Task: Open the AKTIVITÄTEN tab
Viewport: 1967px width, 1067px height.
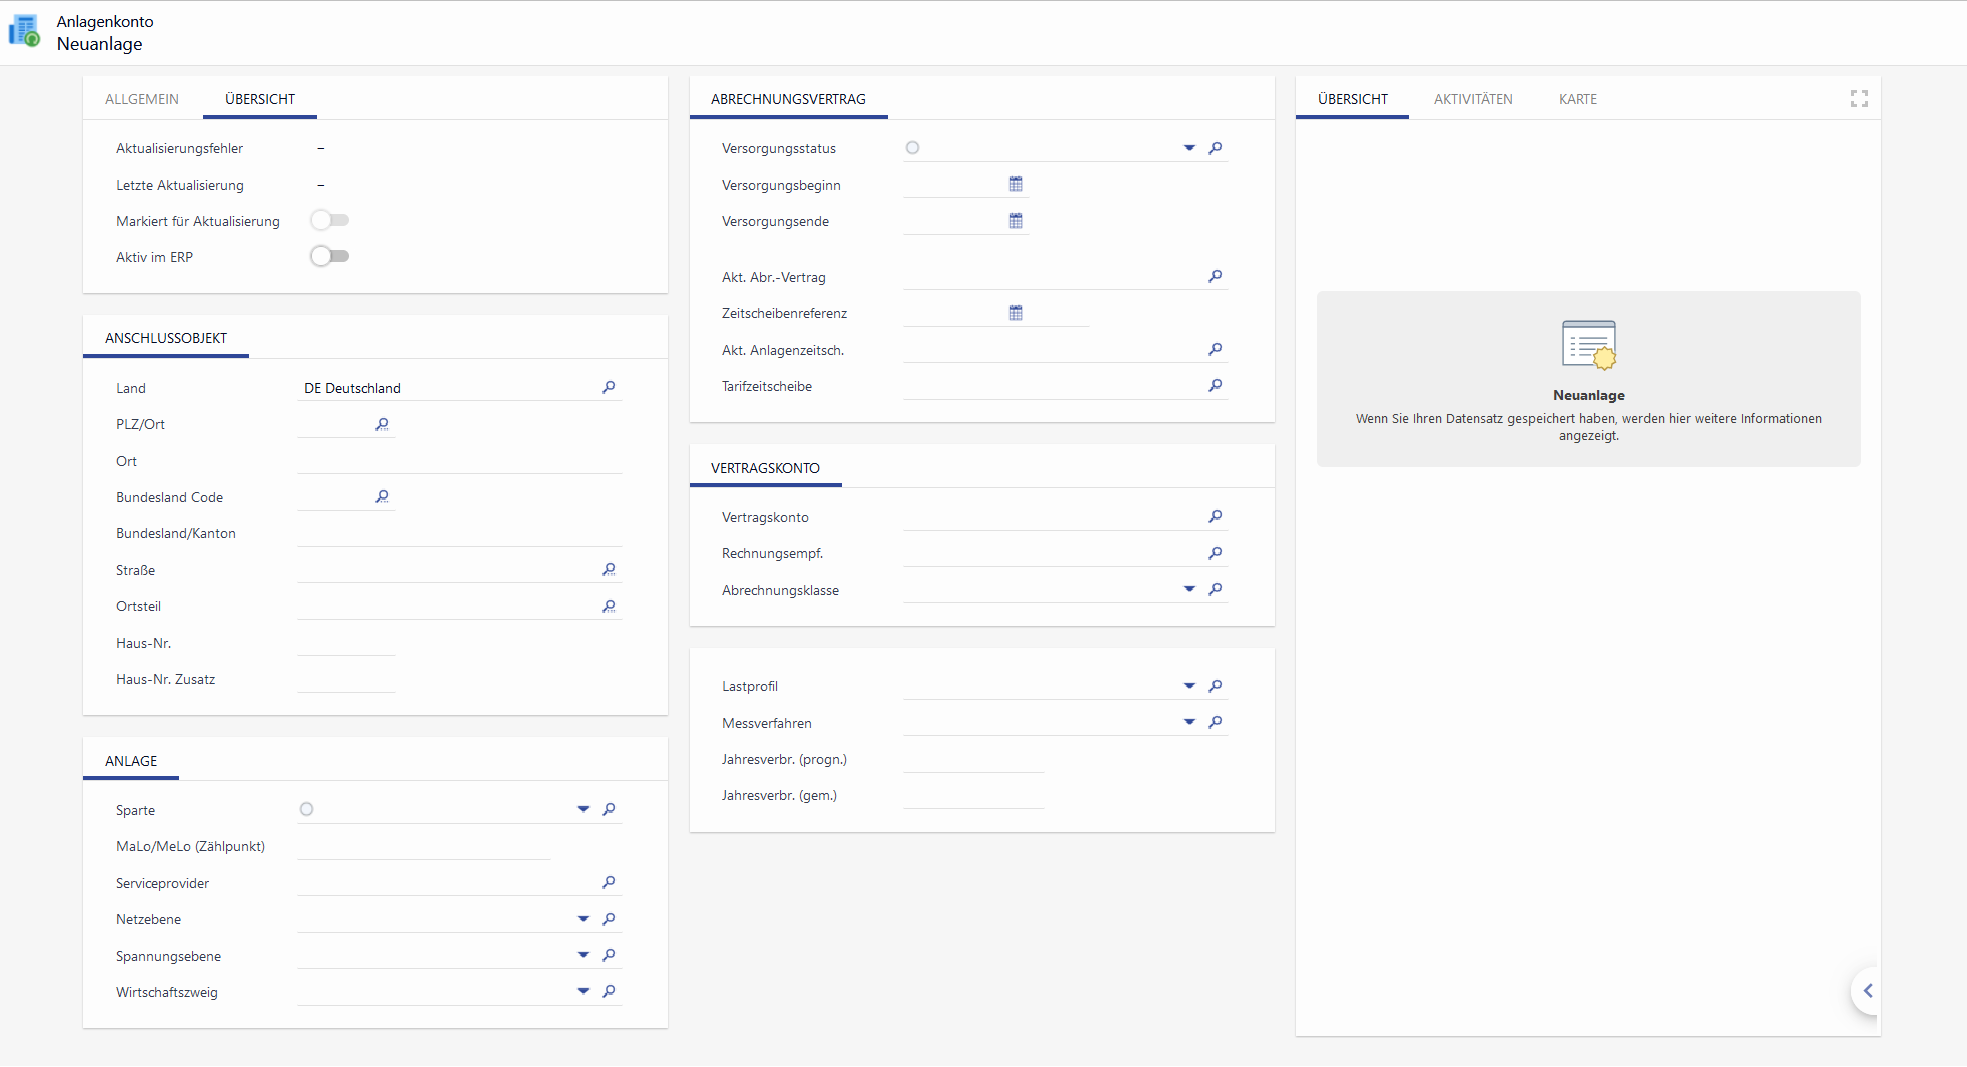Action: click(x=1472, y=99)
